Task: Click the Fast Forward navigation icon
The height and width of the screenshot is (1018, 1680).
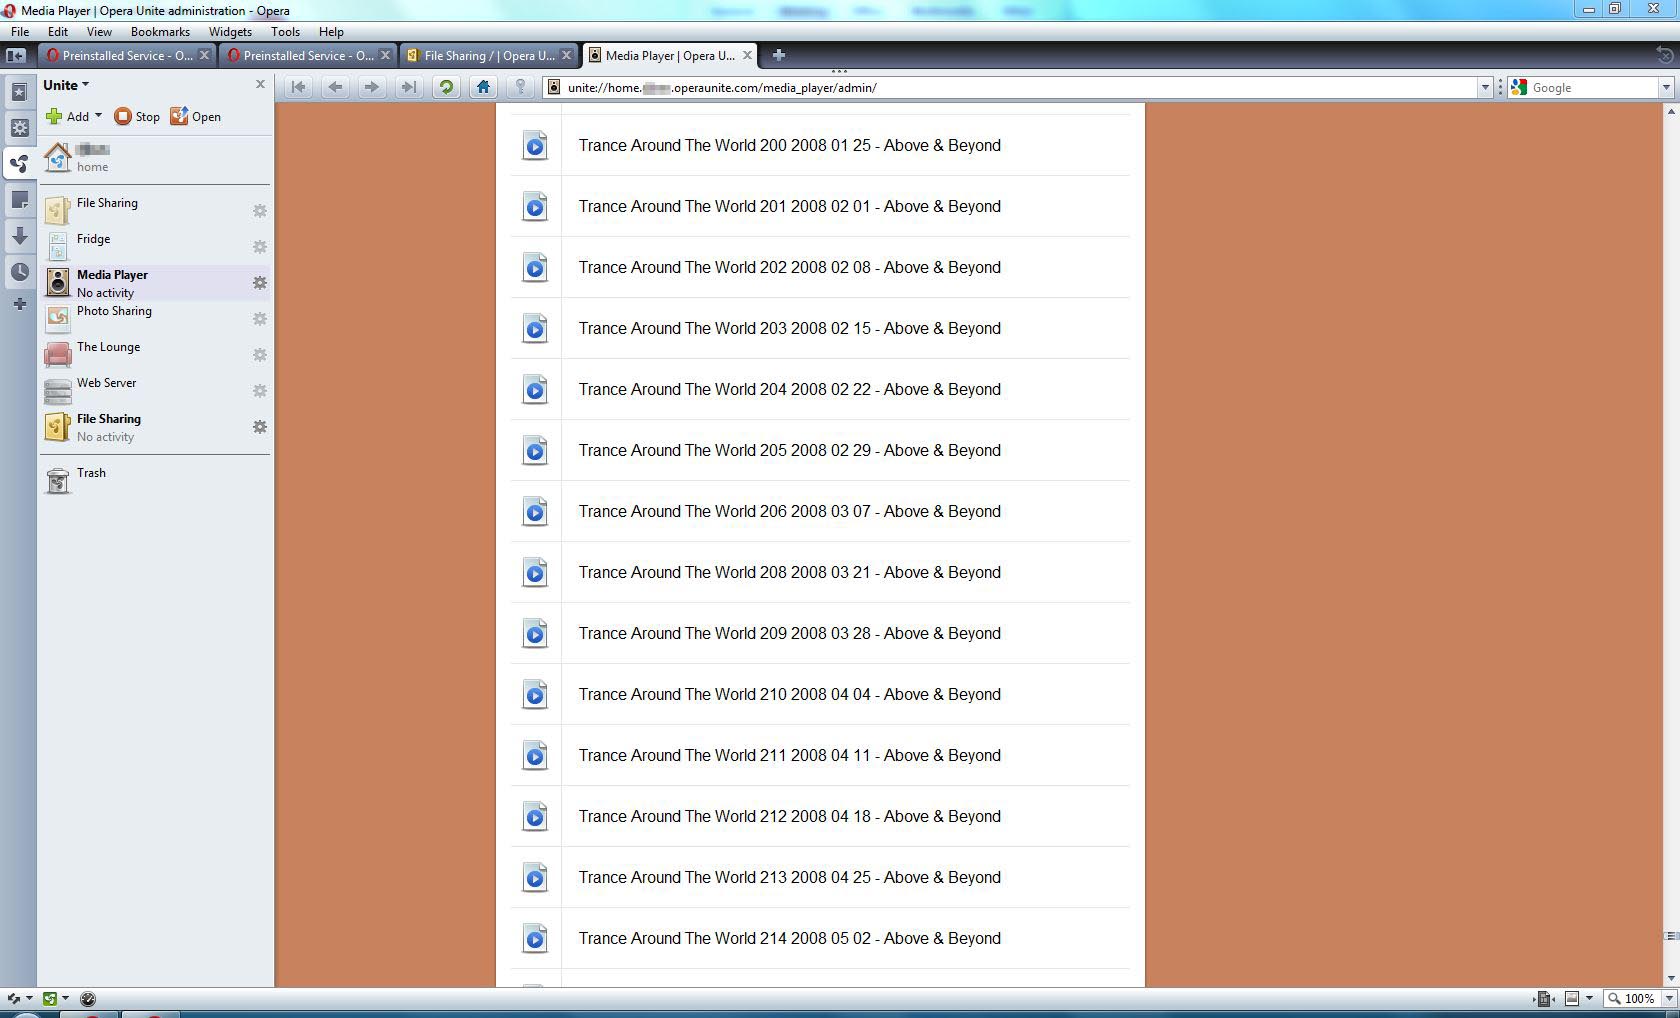Action: 408,87
